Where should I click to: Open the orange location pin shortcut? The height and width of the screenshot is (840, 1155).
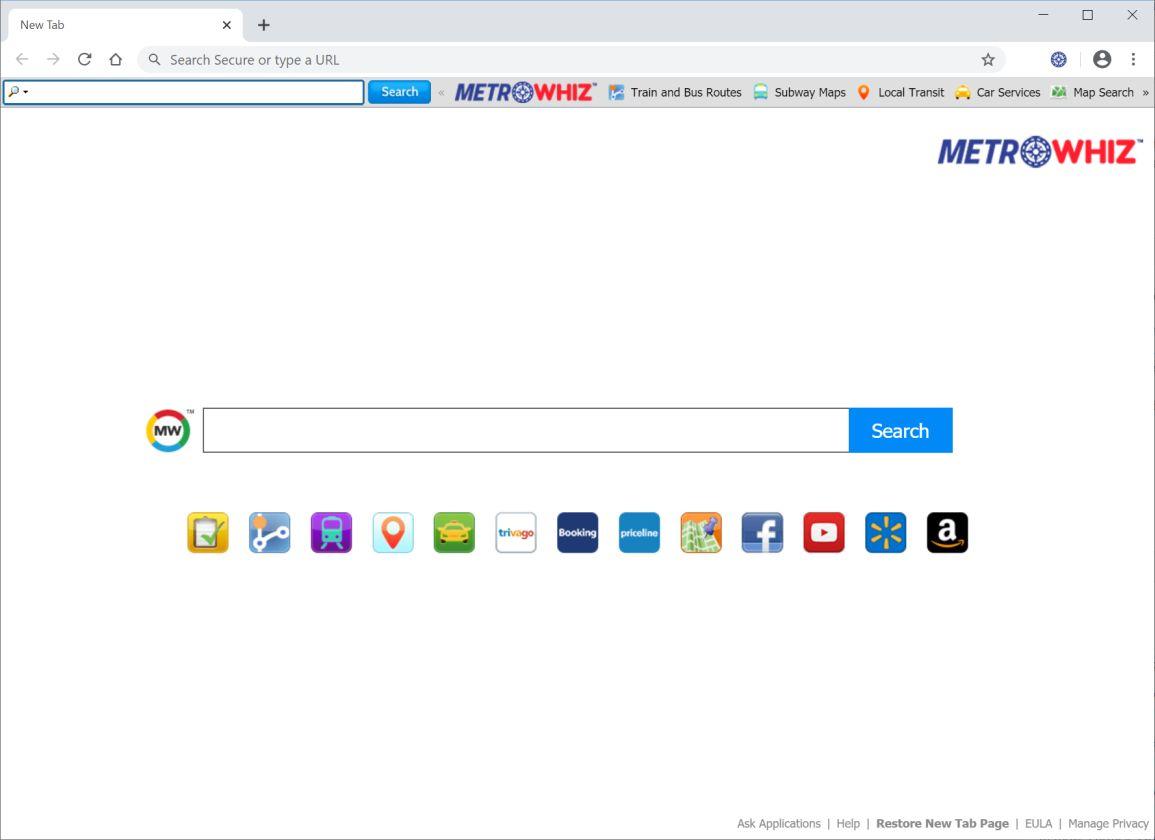393,532
